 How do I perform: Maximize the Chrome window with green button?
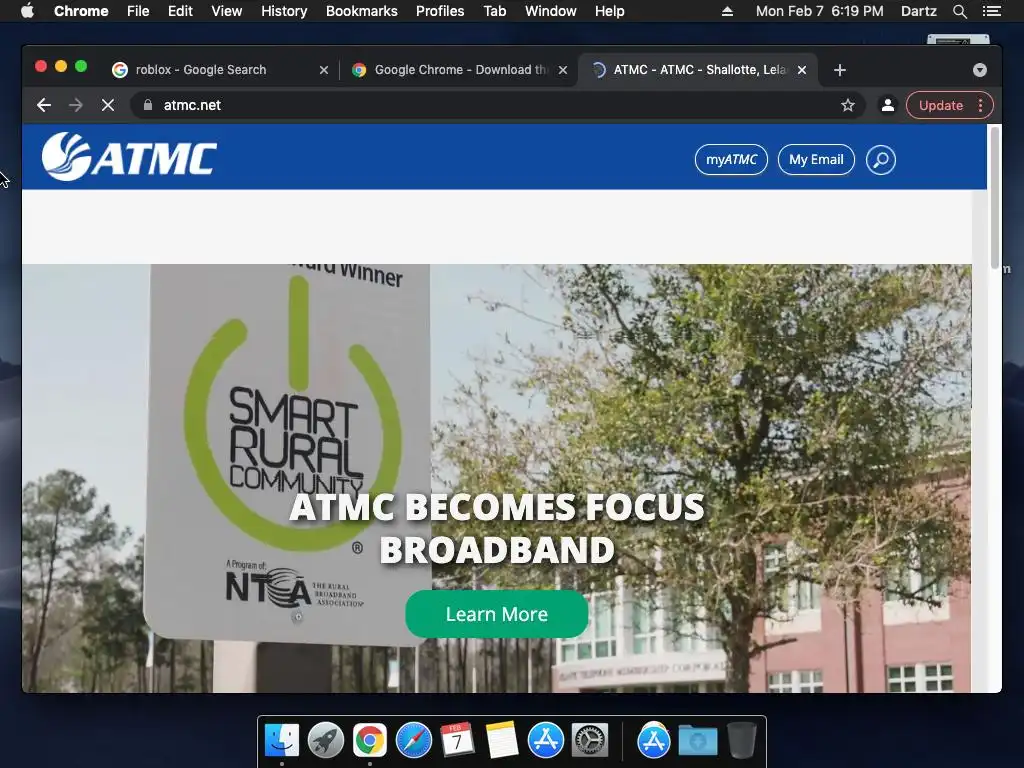(x=81, y=66)
